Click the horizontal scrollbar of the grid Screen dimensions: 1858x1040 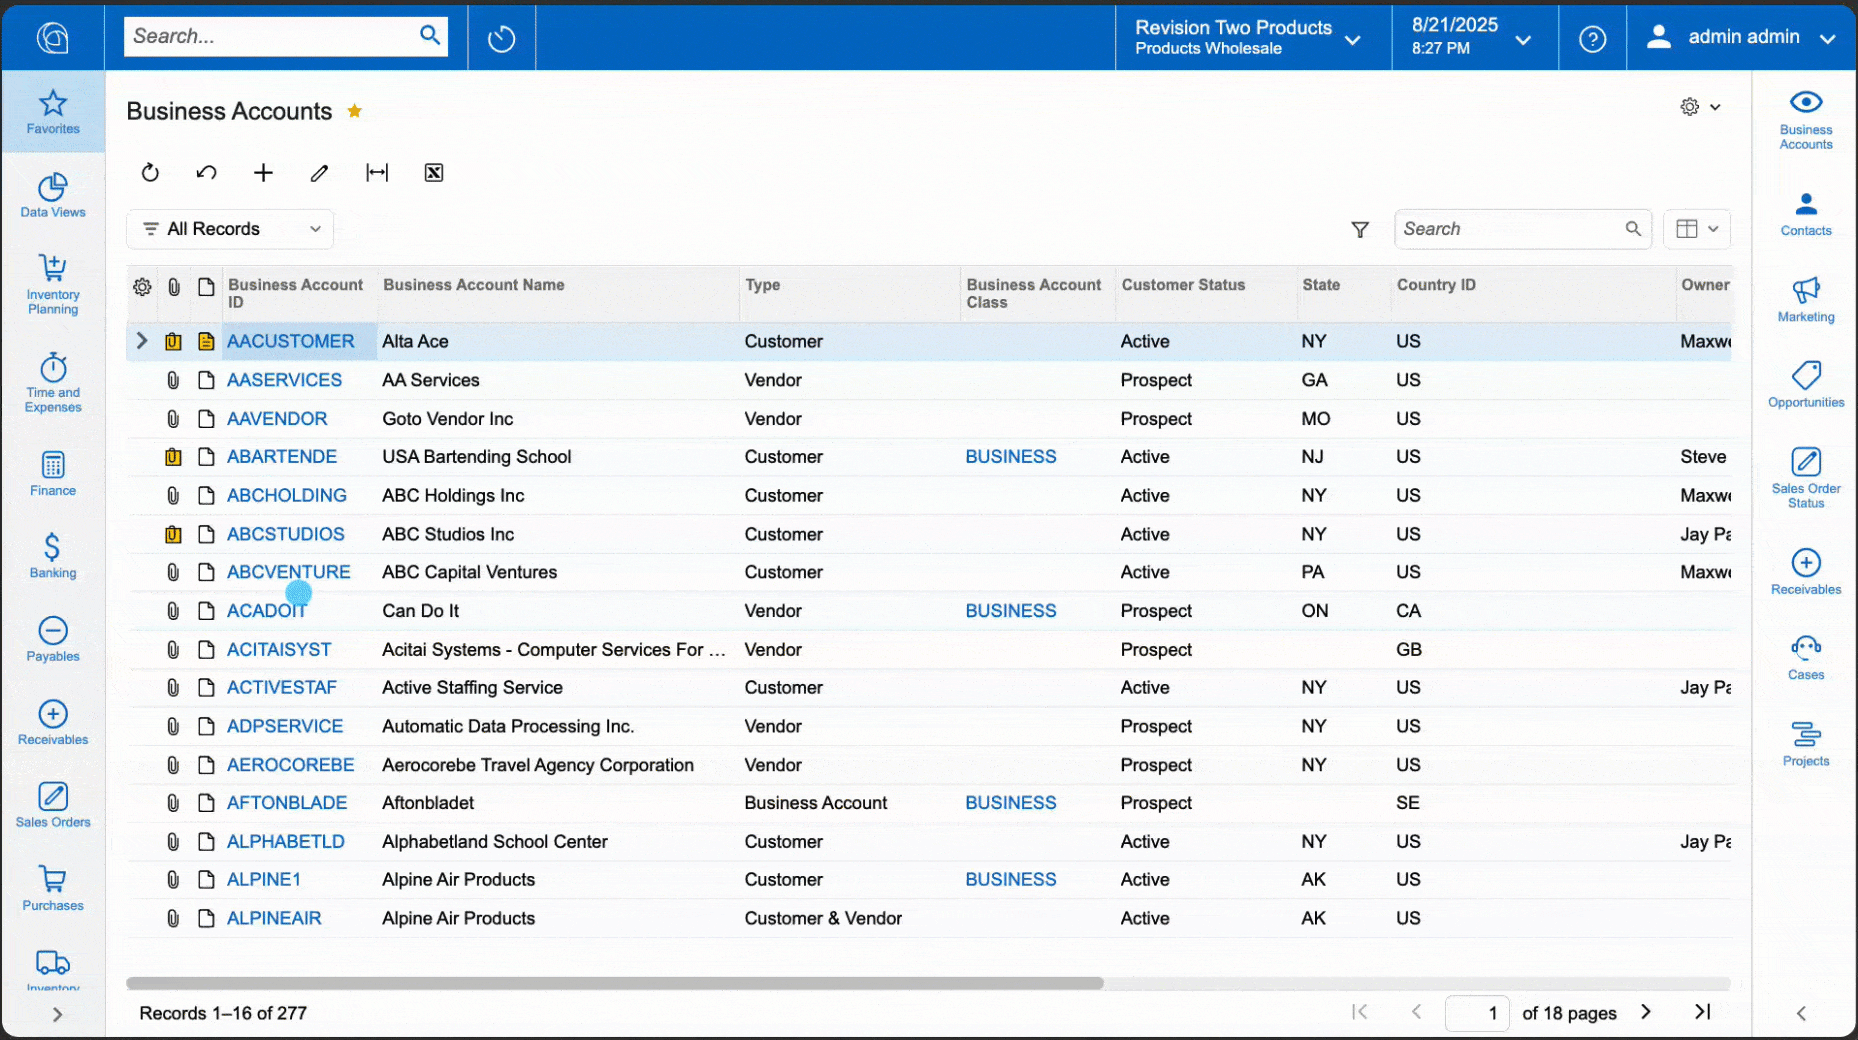[615, 983]
